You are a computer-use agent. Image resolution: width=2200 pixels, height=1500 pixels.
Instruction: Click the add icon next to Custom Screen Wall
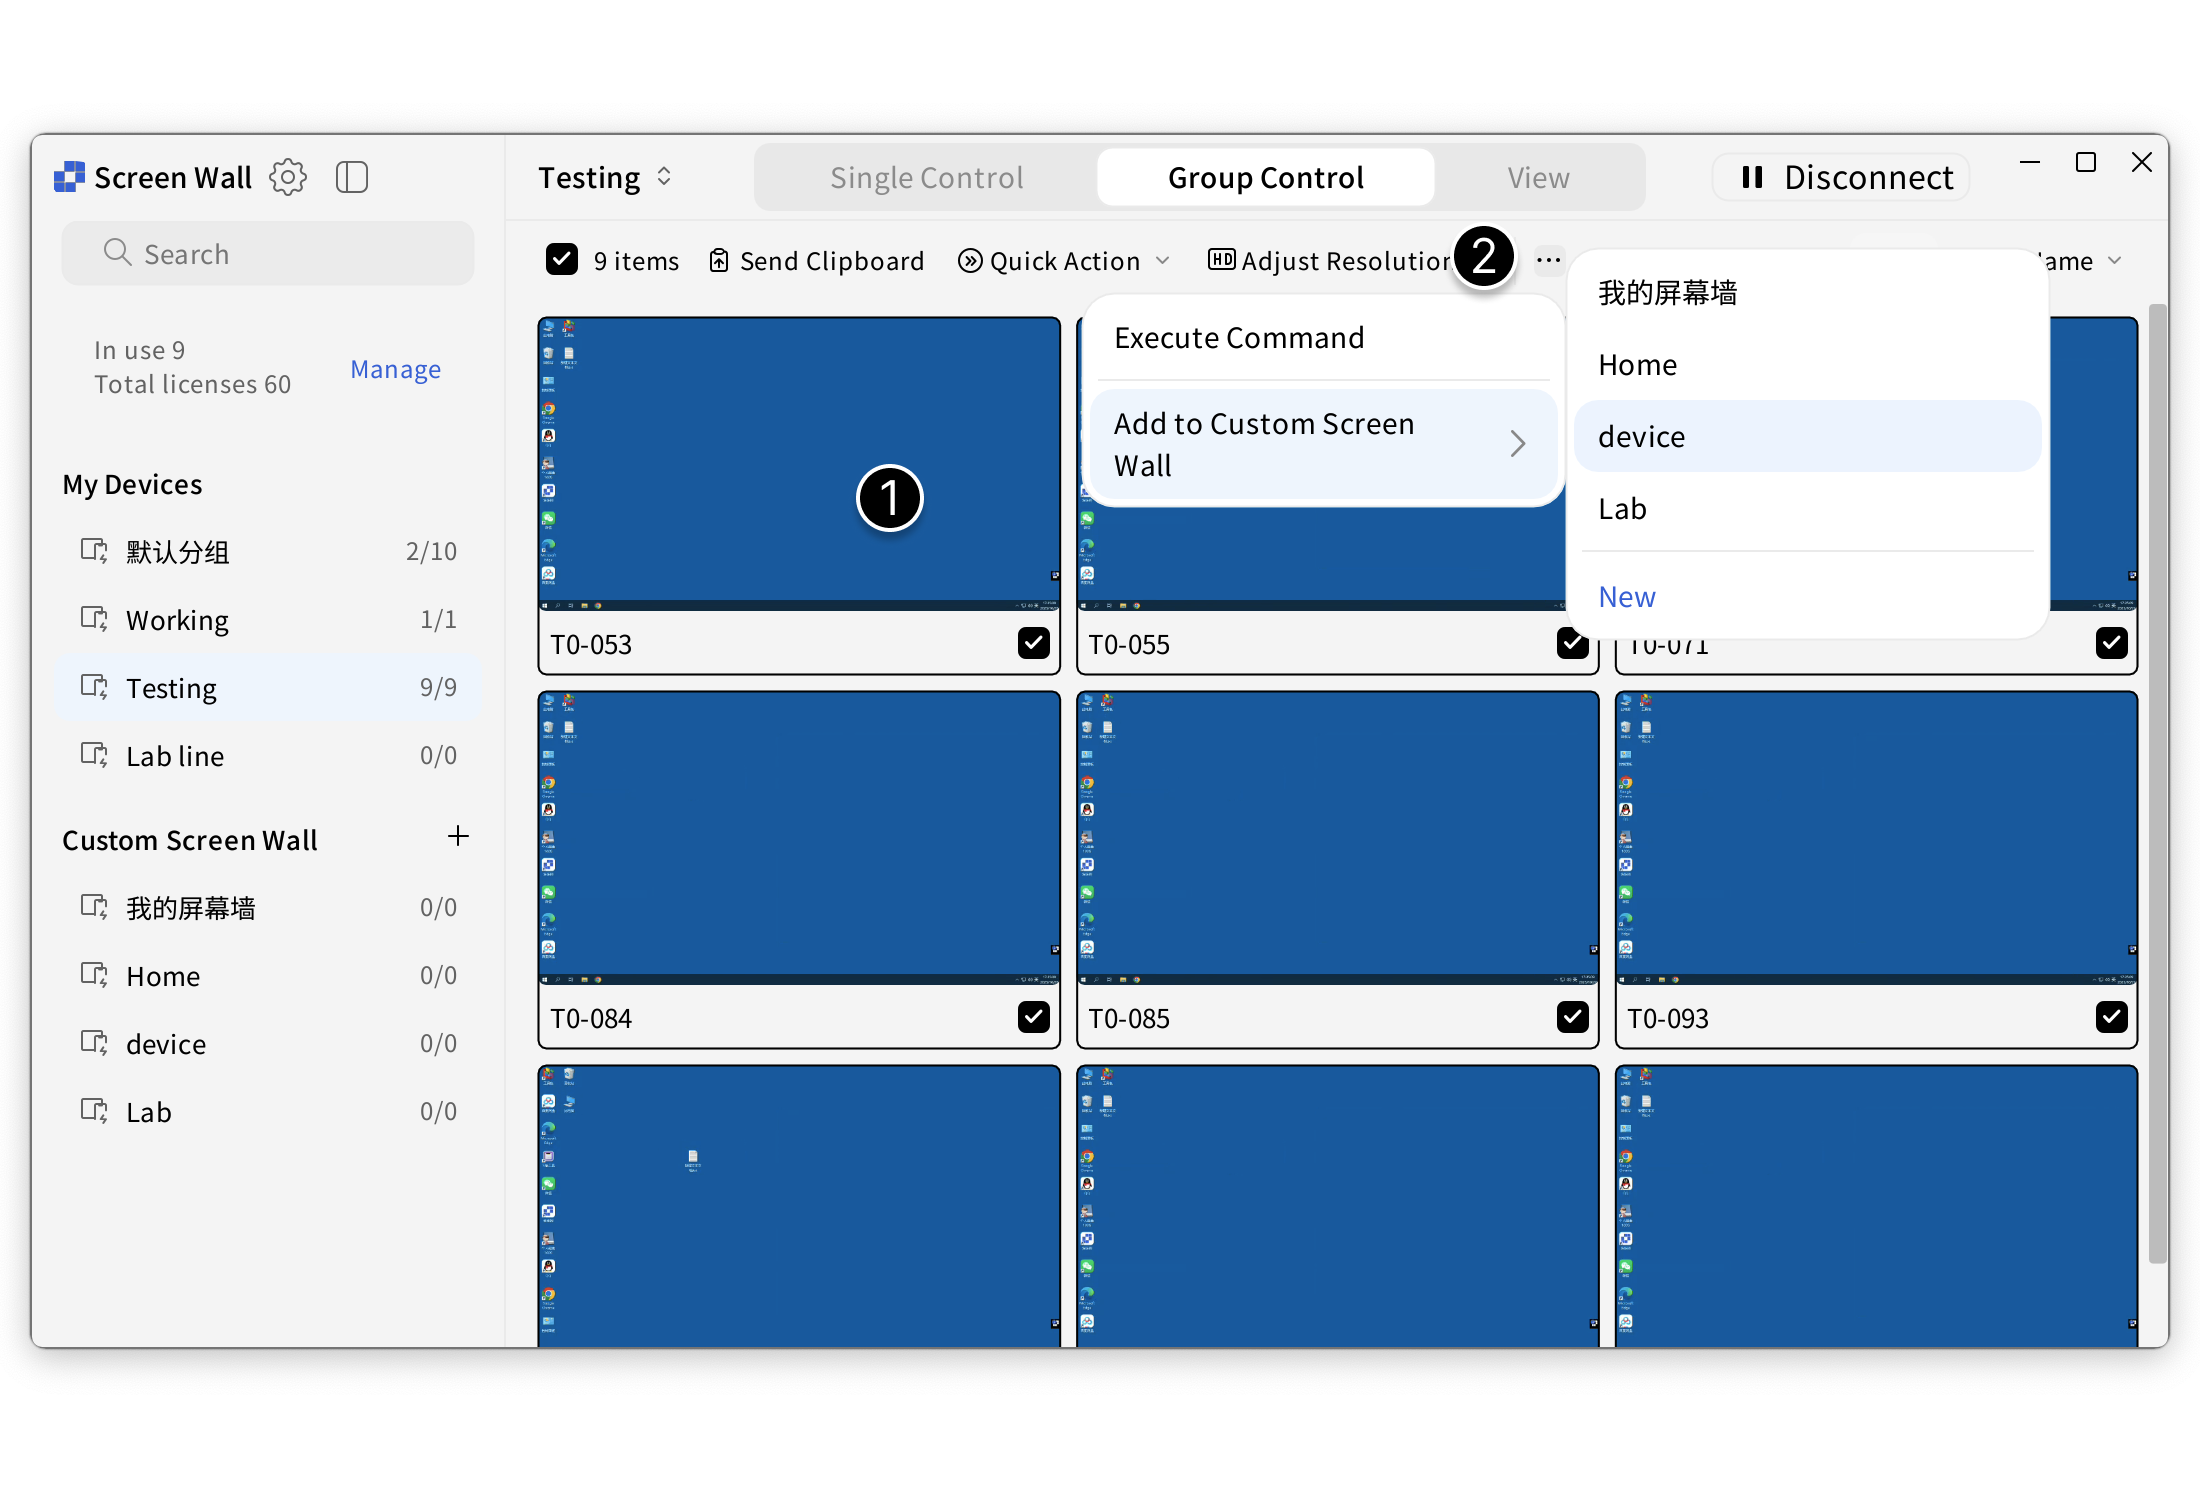[458, 837]
